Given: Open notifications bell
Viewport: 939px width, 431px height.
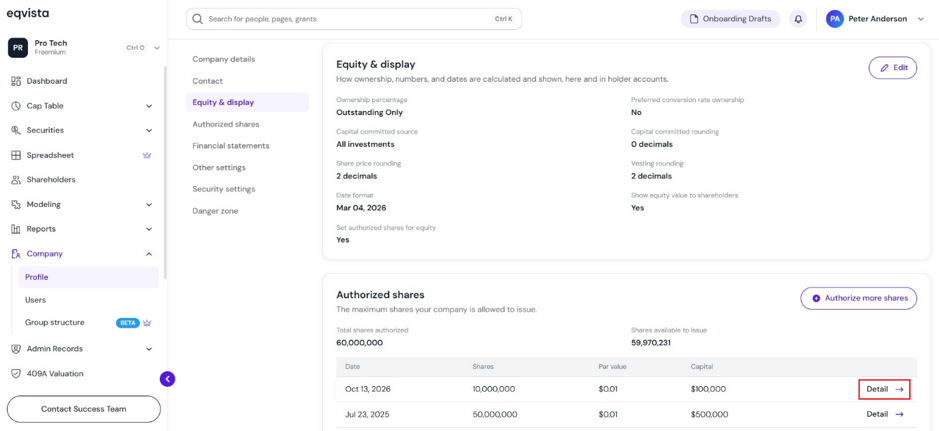Looking at the screenshot, I should (798, 19).
